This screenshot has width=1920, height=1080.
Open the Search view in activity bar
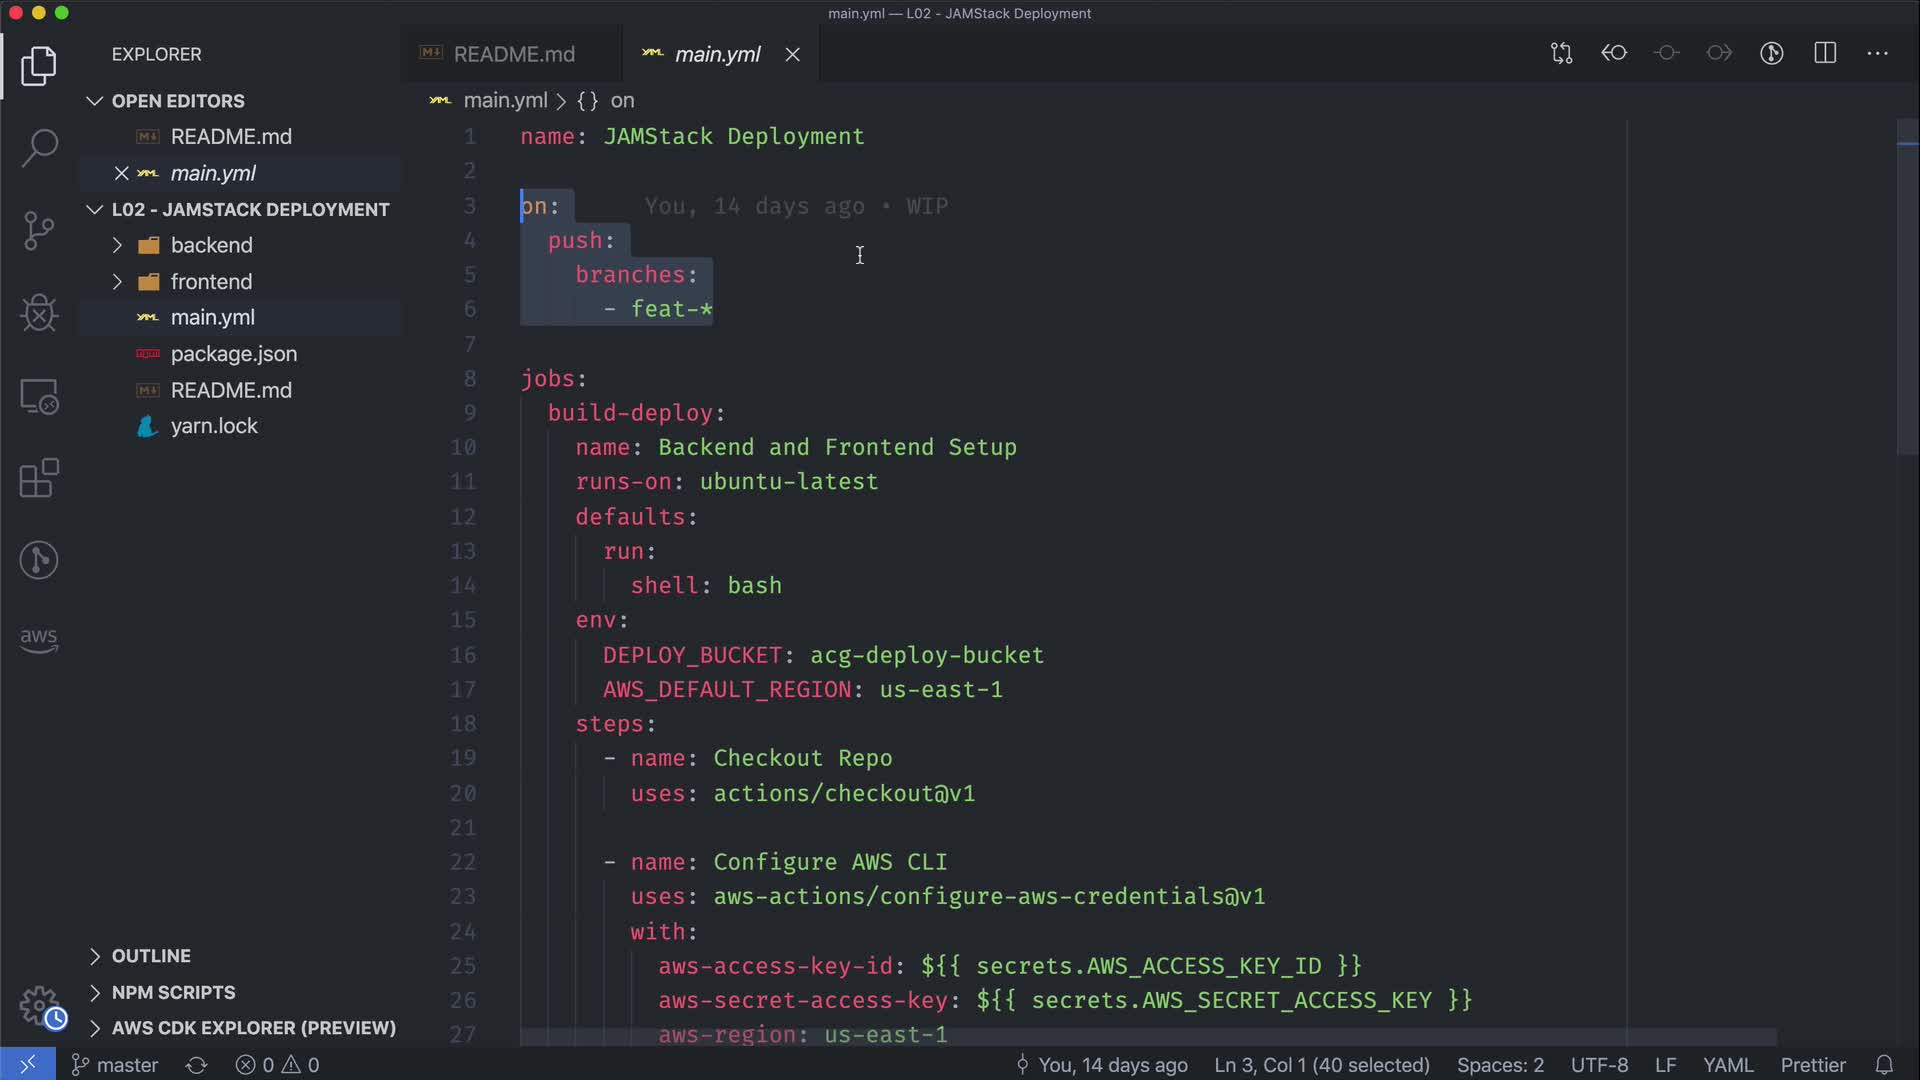tap(39, 148)
